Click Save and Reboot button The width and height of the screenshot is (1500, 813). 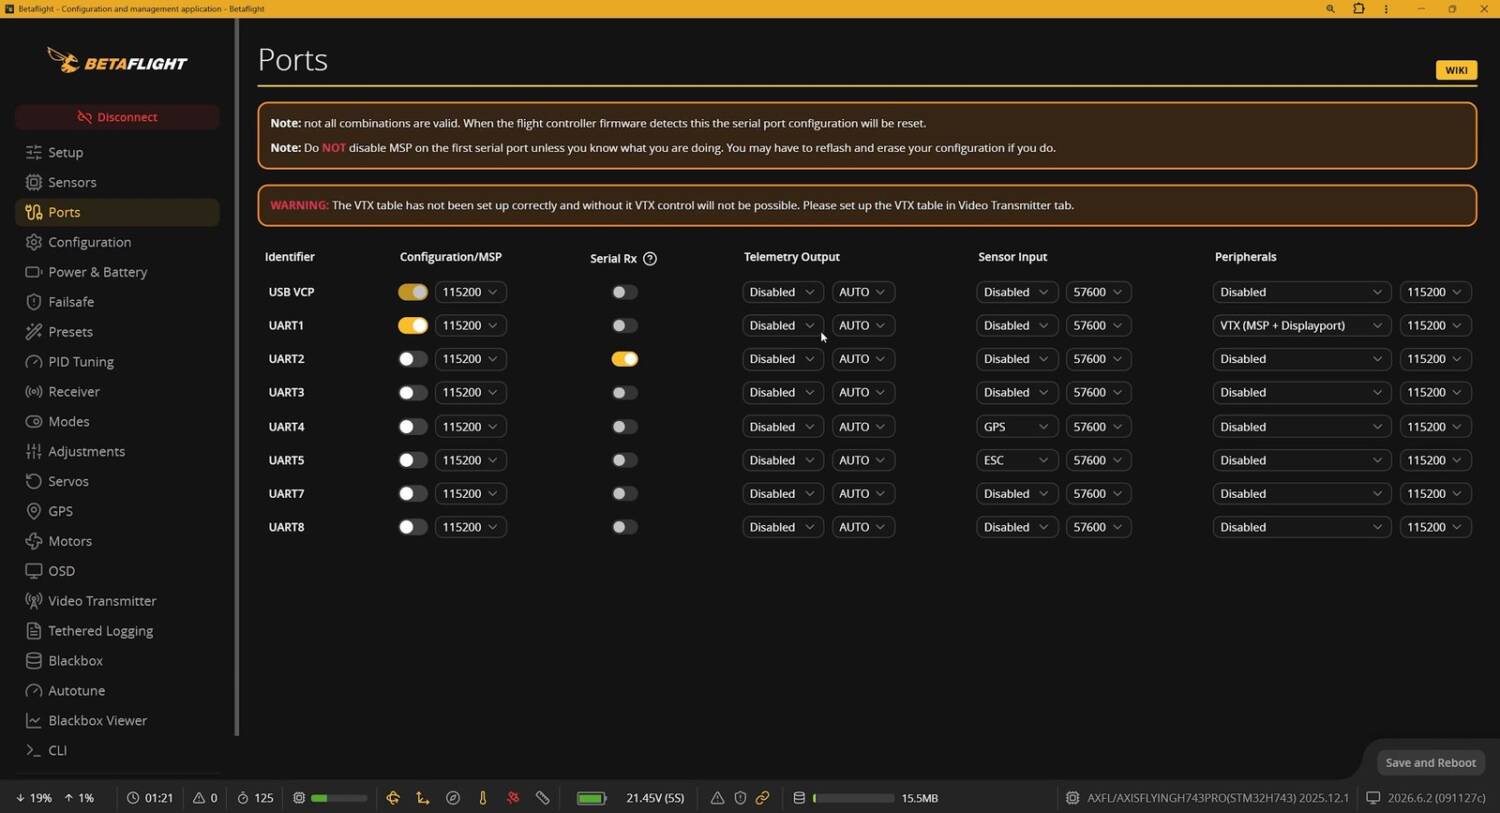[1430, 762]
